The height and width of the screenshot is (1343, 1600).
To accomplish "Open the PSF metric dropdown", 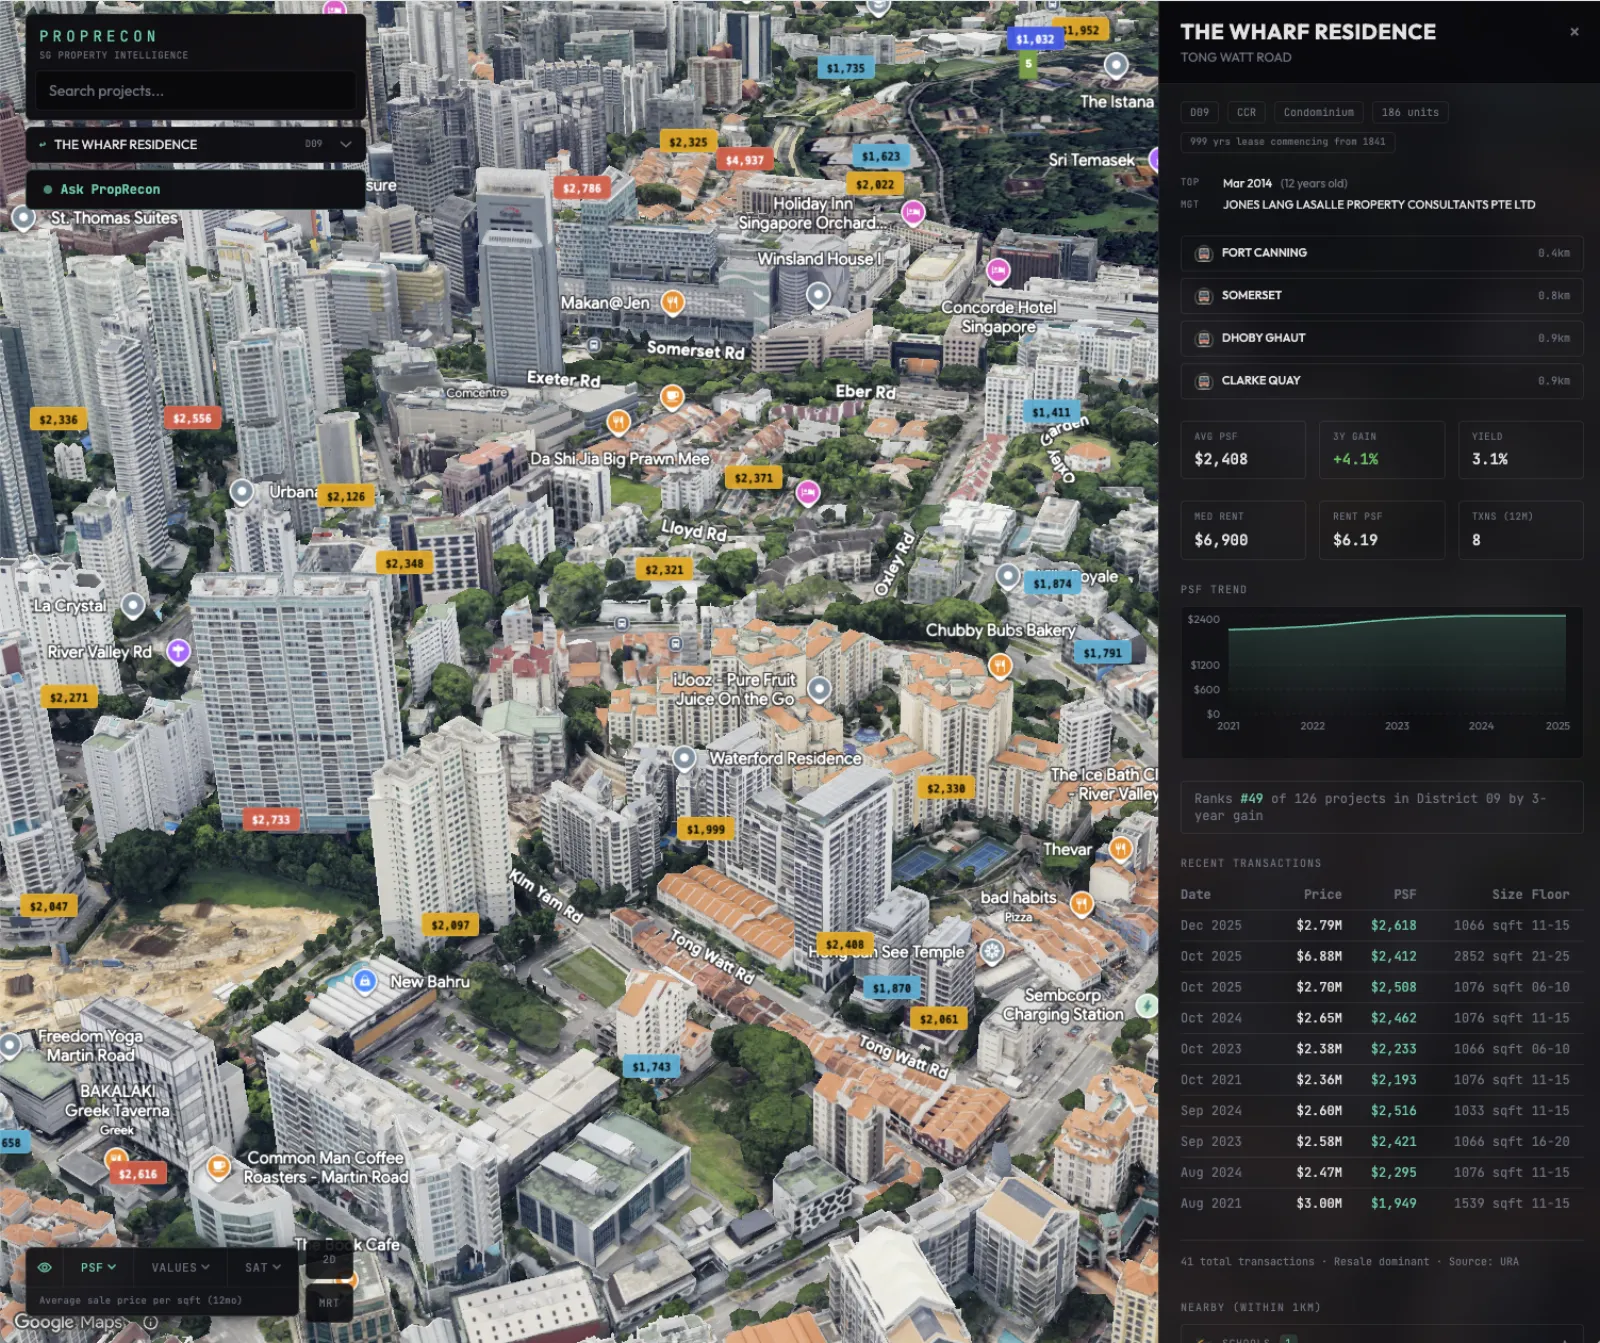I will [x=98, y=1267].
